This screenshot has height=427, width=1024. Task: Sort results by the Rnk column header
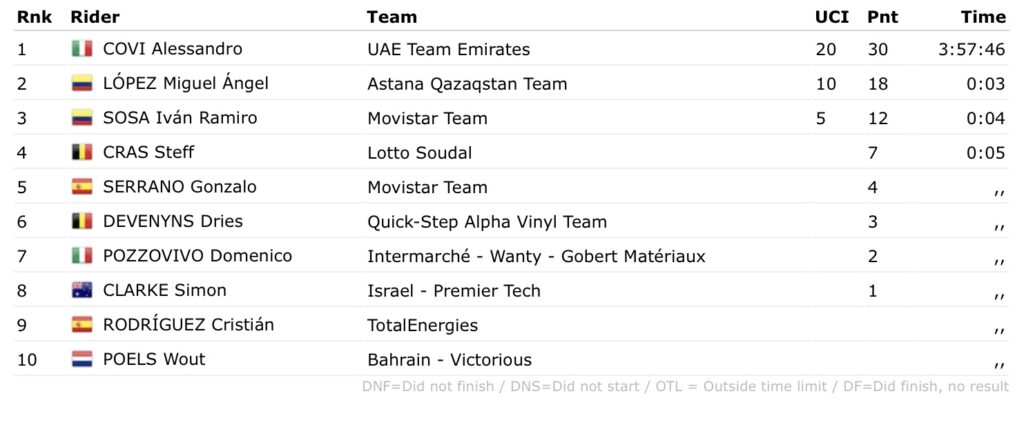(34, 17)
